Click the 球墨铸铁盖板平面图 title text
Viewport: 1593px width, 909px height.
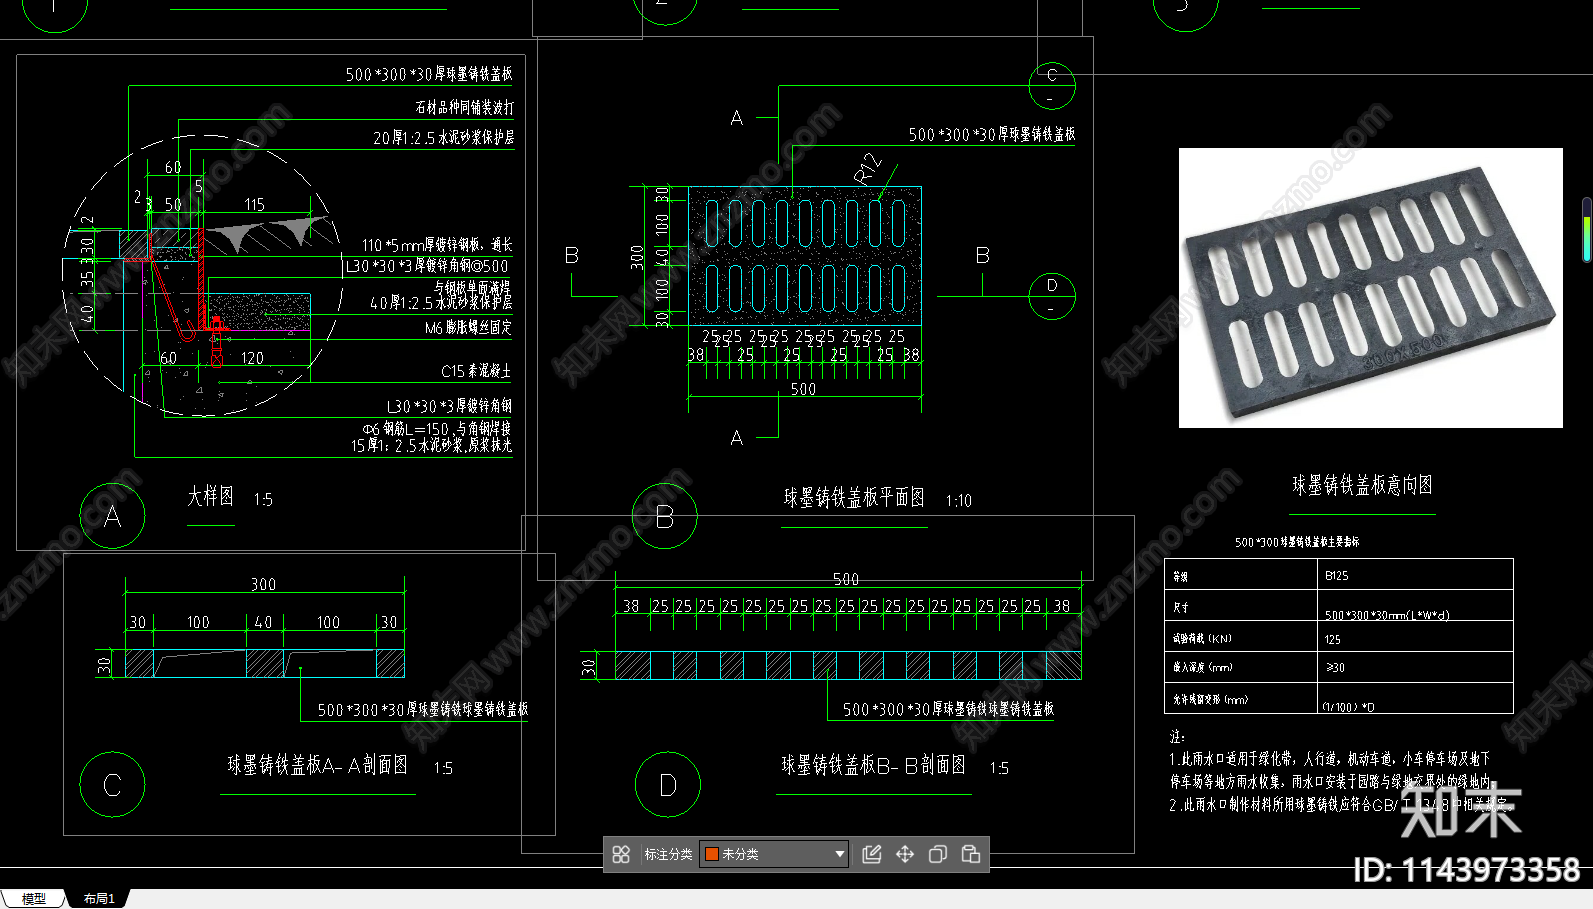[x=854, y=498]
